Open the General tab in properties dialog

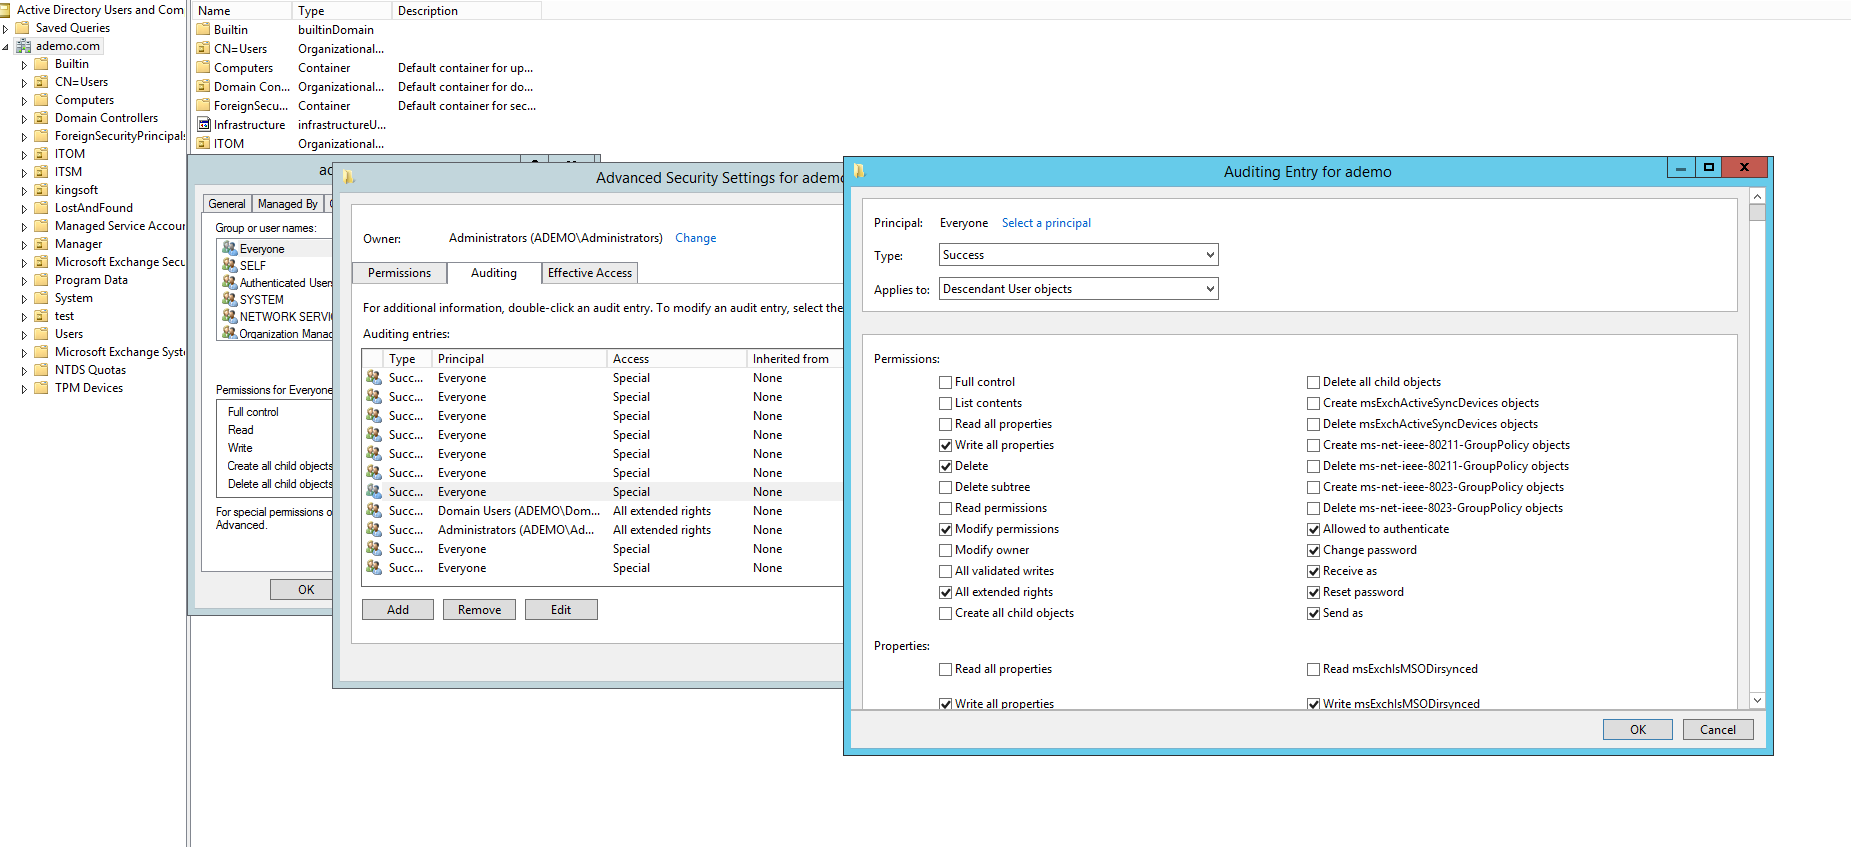click(x=227, y=204)
